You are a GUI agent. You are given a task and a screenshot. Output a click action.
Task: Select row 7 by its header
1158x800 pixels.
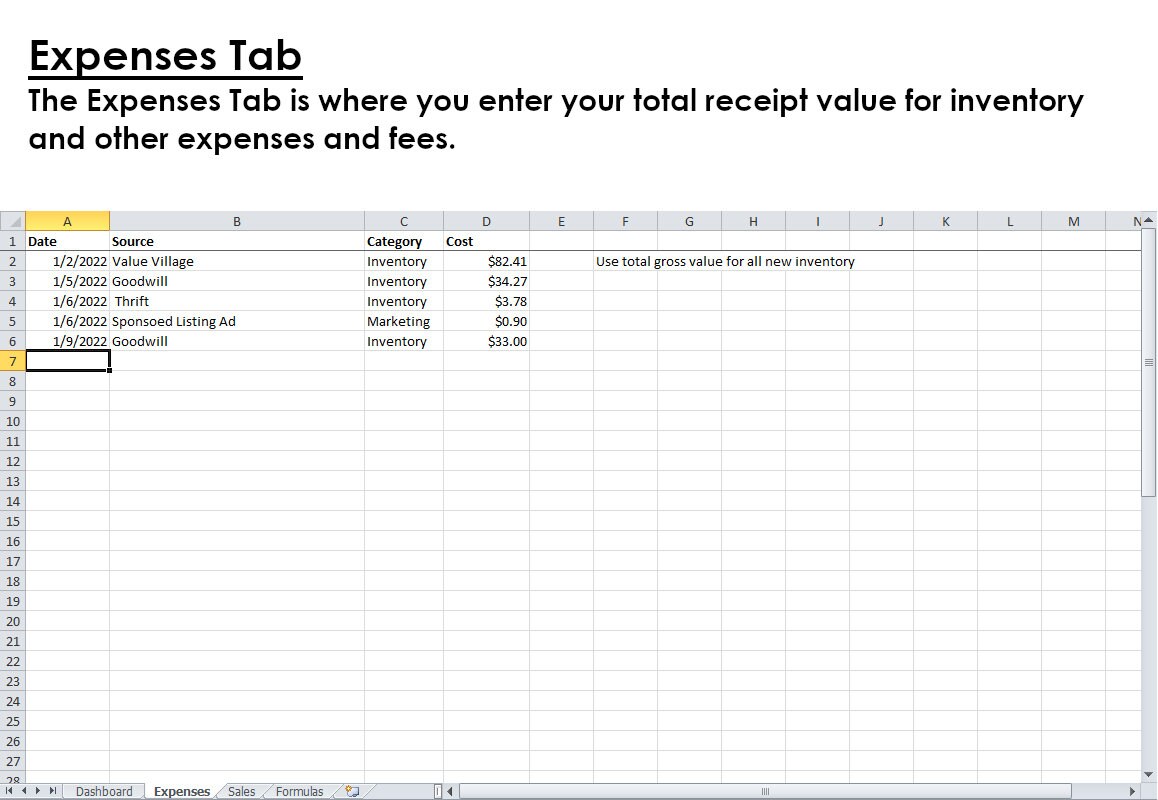click(13, 361)
